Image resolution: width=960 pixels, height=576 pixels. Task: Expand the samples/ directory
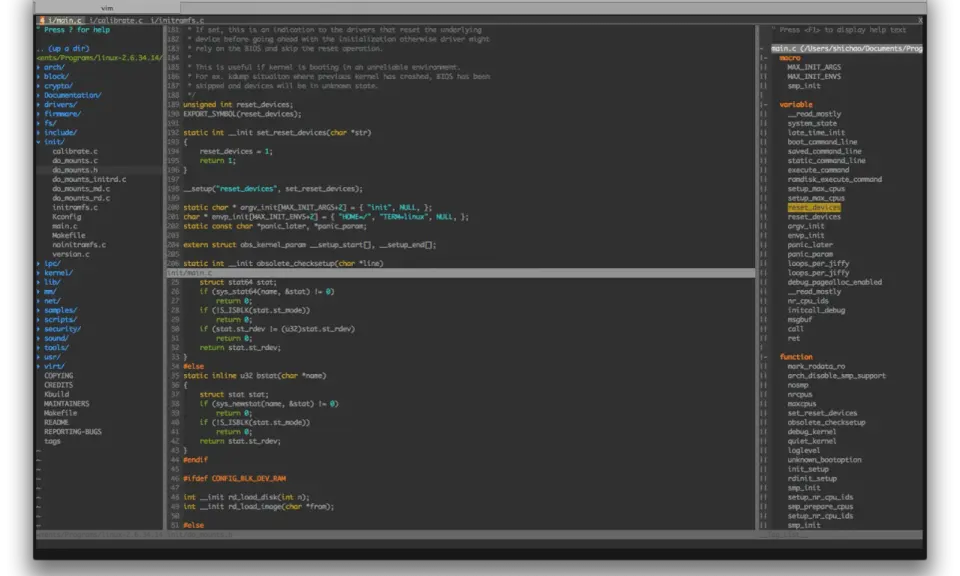(x=60, y=310)
